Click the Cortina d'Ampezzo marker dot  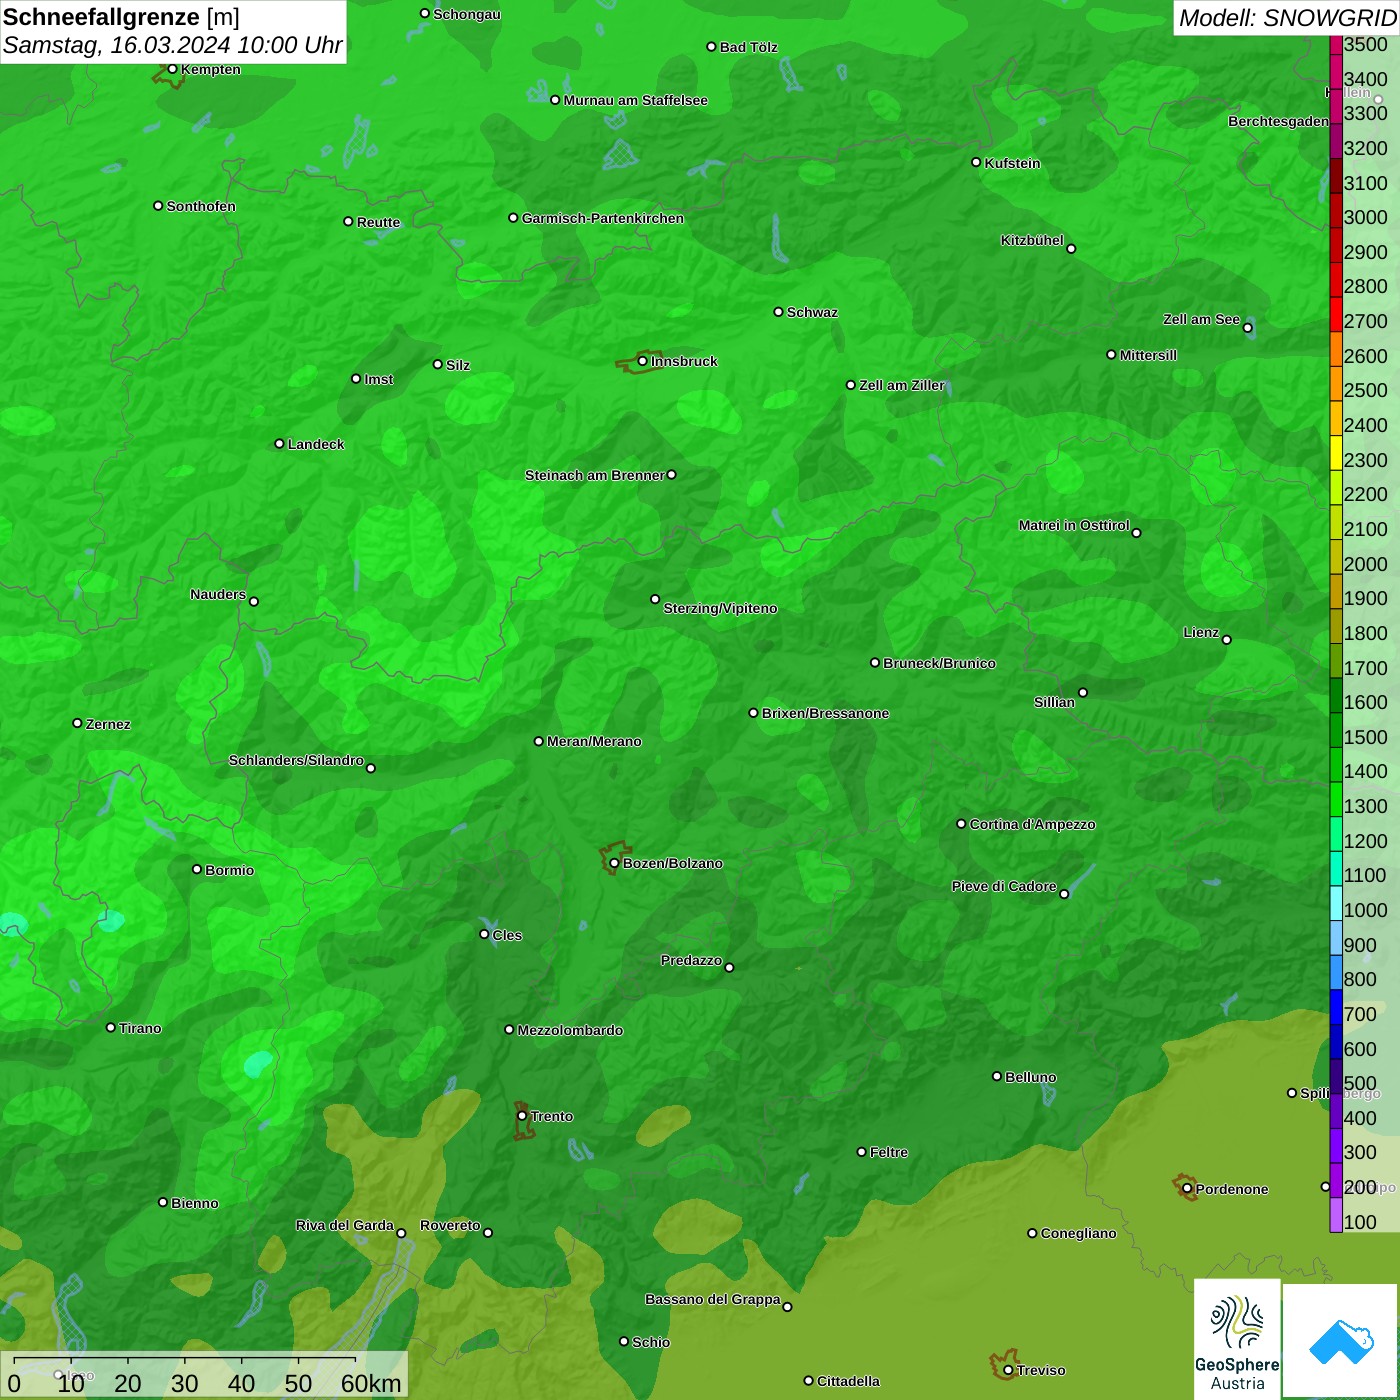coord(961,824)
